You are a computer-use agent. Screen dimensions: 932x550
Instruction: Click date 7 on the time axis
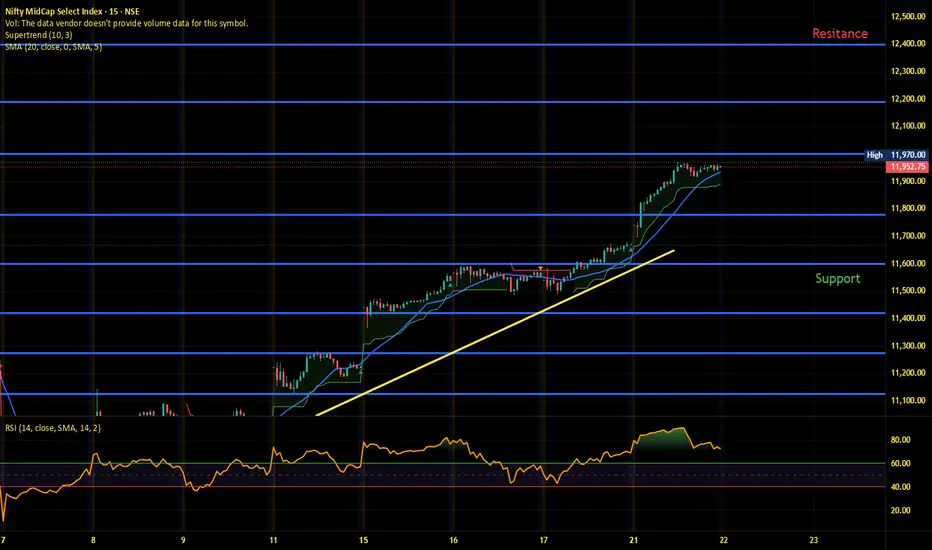pos(3,540)
